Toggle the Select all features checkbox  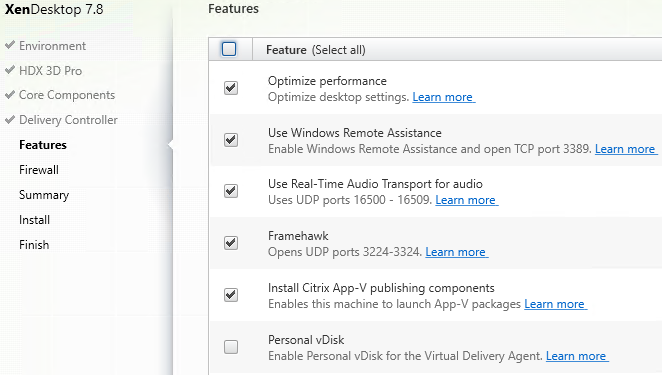point(229,49)
